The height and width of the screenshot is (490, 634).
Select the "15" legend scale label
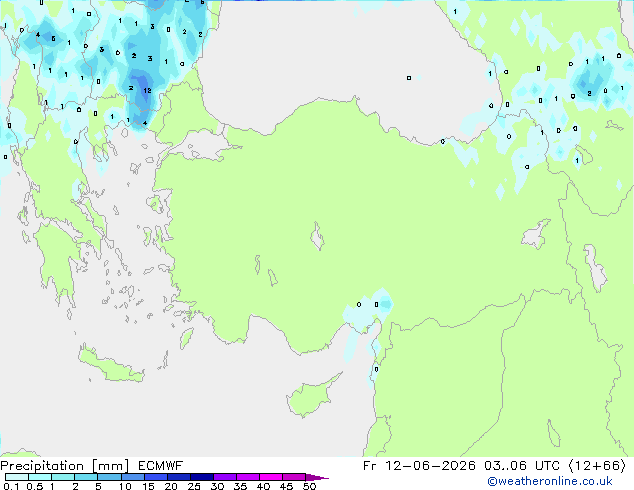click(x=148, y=486)
